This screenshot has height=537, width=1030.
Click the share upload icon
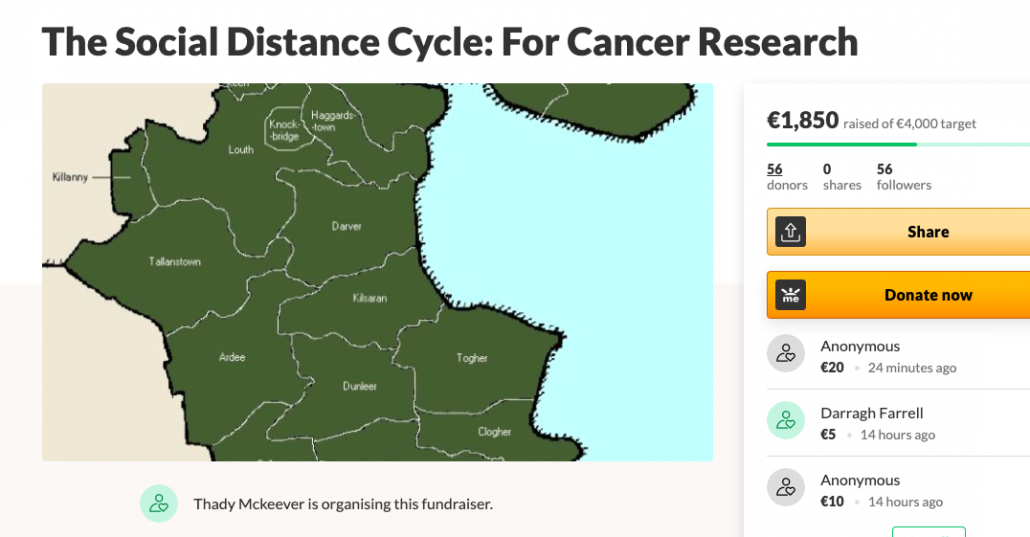pyautogui.click(x=790, y=231)
